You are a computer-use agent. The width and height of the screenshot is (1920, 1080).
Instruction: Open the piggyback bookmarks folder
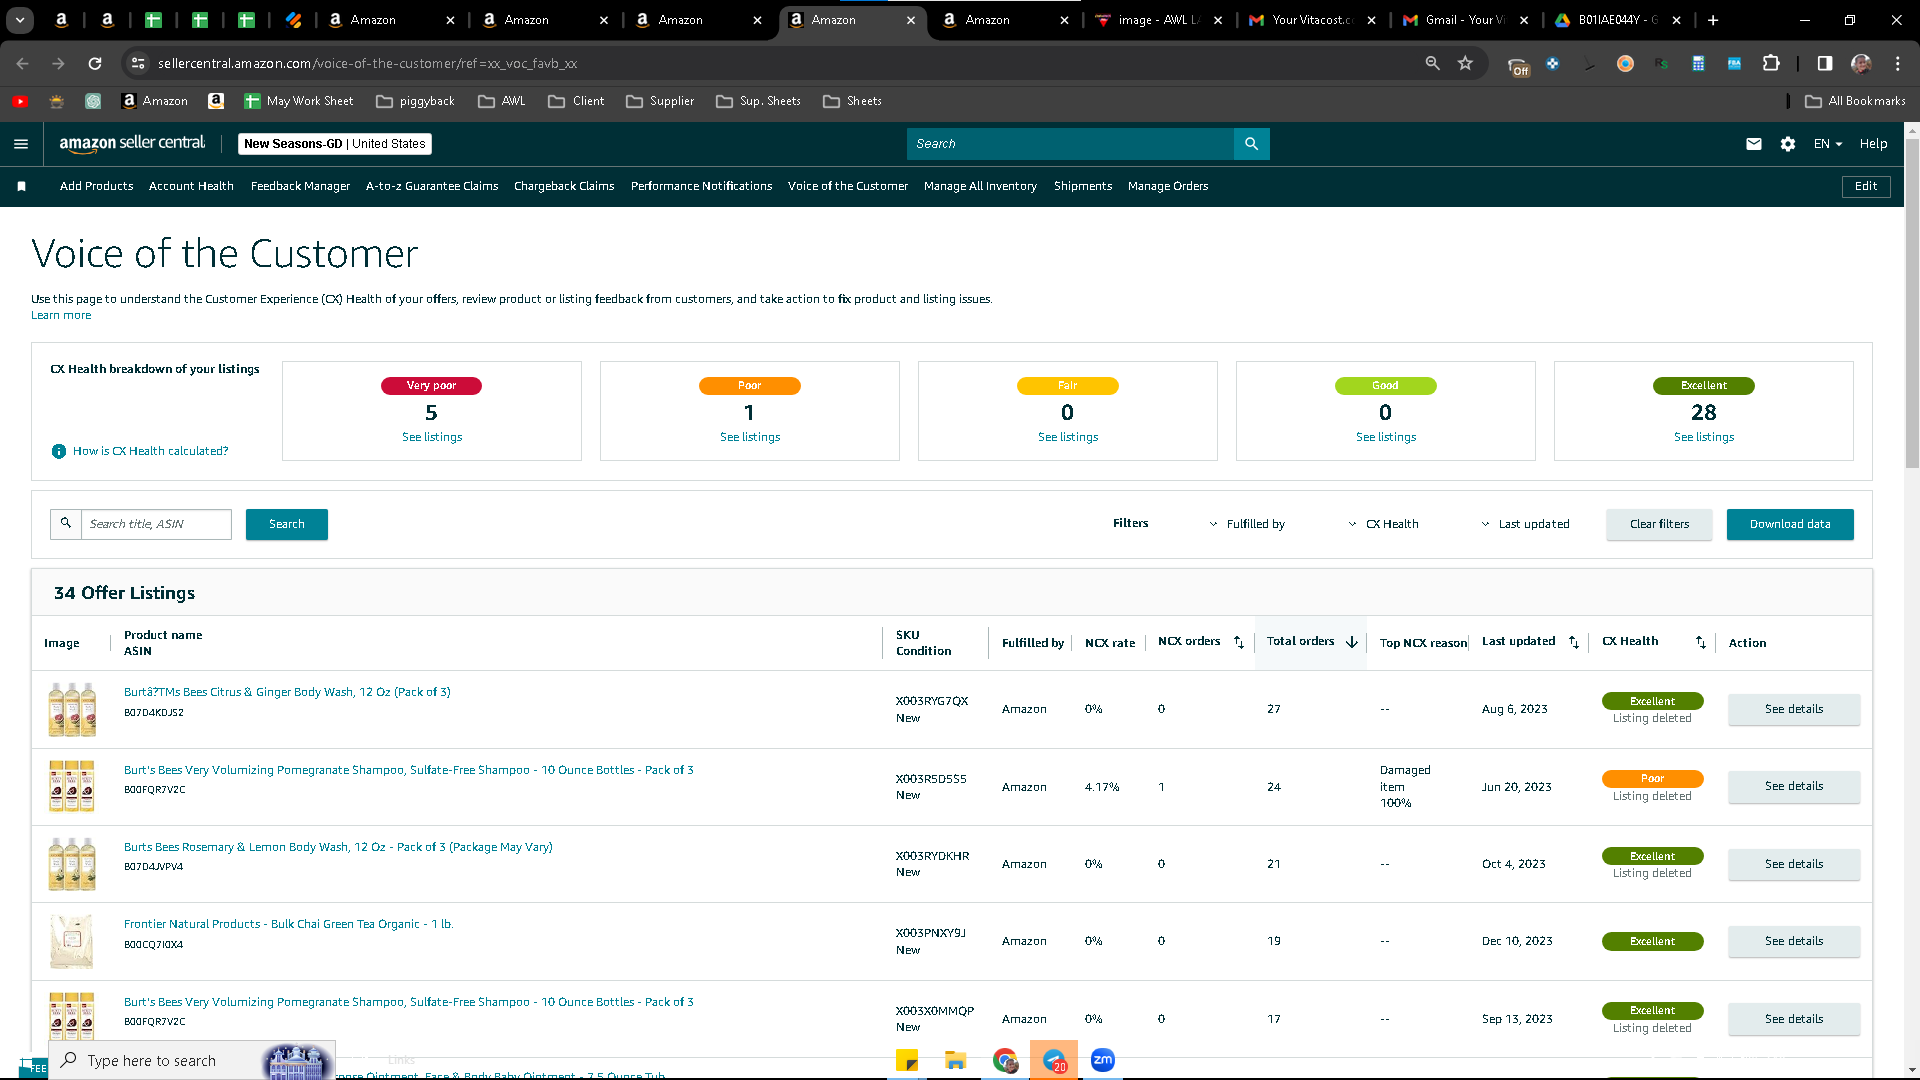tap(415, 101)
